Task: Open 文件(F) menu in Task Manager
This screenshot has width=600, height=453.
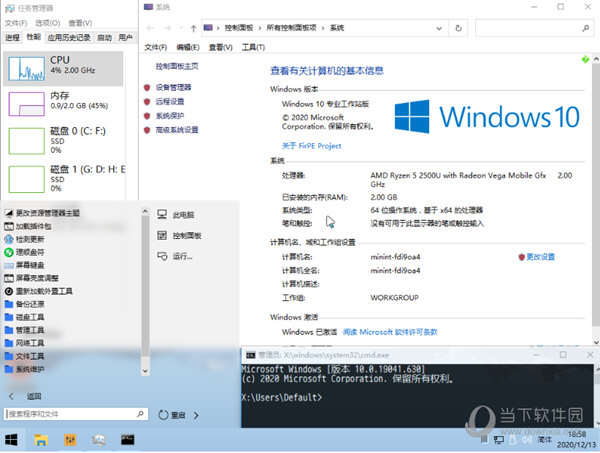Action: pyautogui.click(x=16, y=23)
